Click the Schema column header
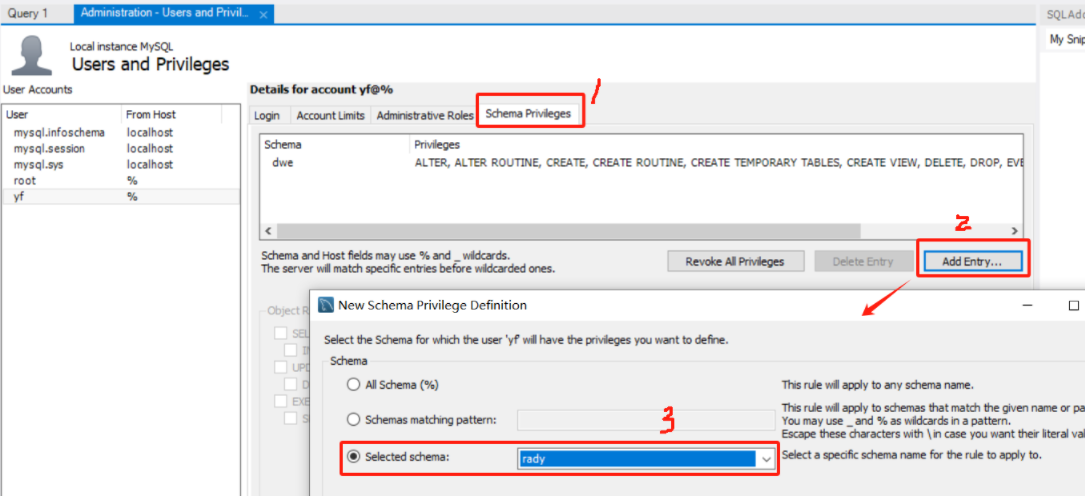The image size is (1085, 496). [335, 145]
